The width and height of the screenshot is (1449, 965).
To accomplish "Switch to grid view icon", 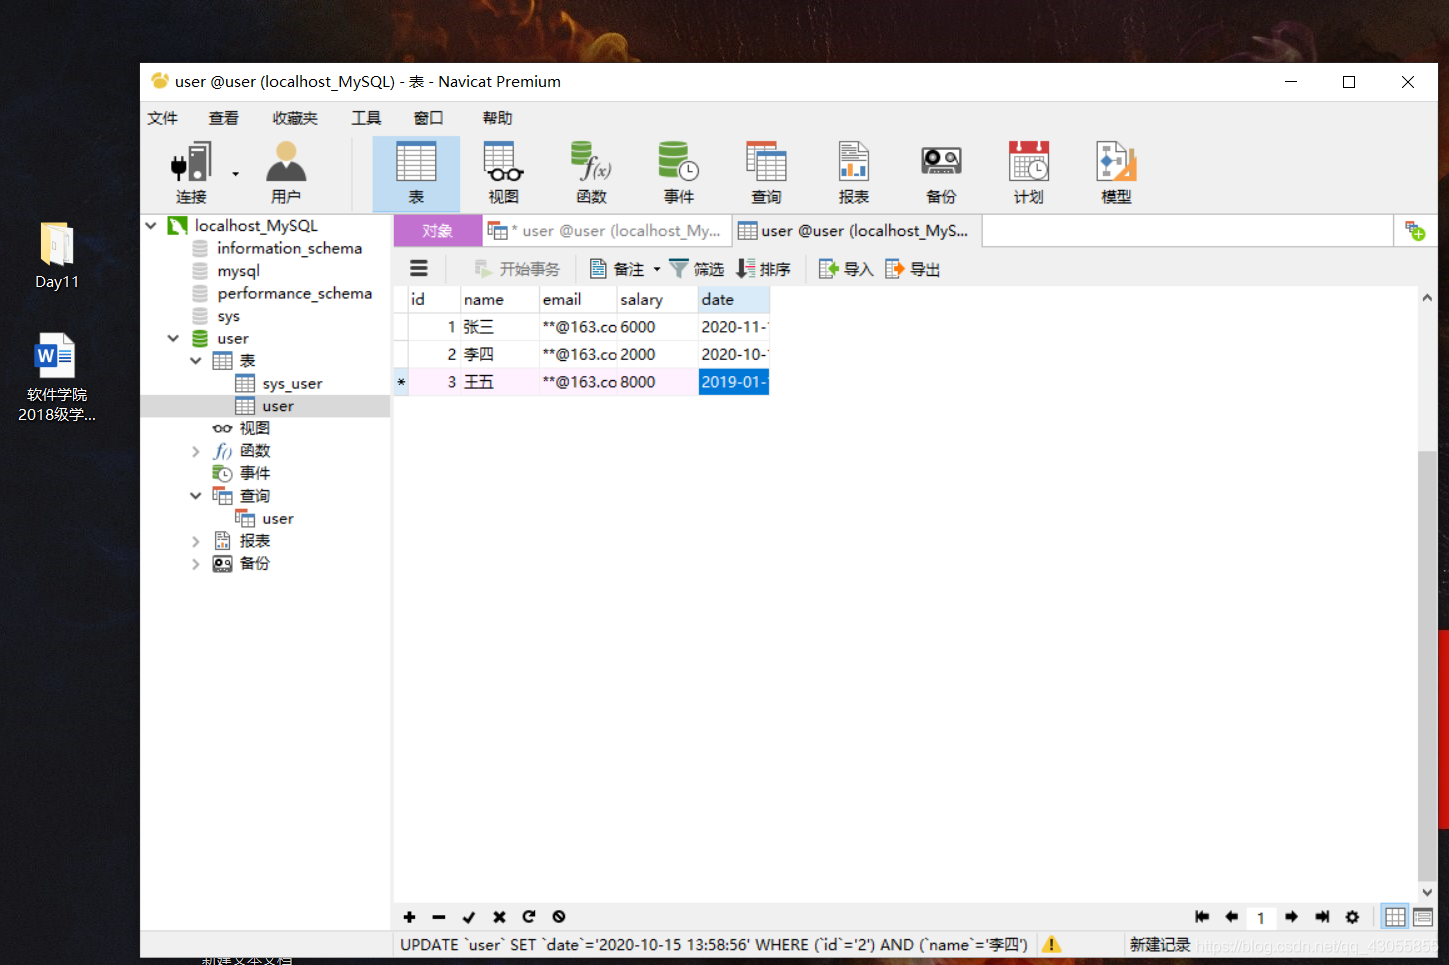I will (1395, 917).
